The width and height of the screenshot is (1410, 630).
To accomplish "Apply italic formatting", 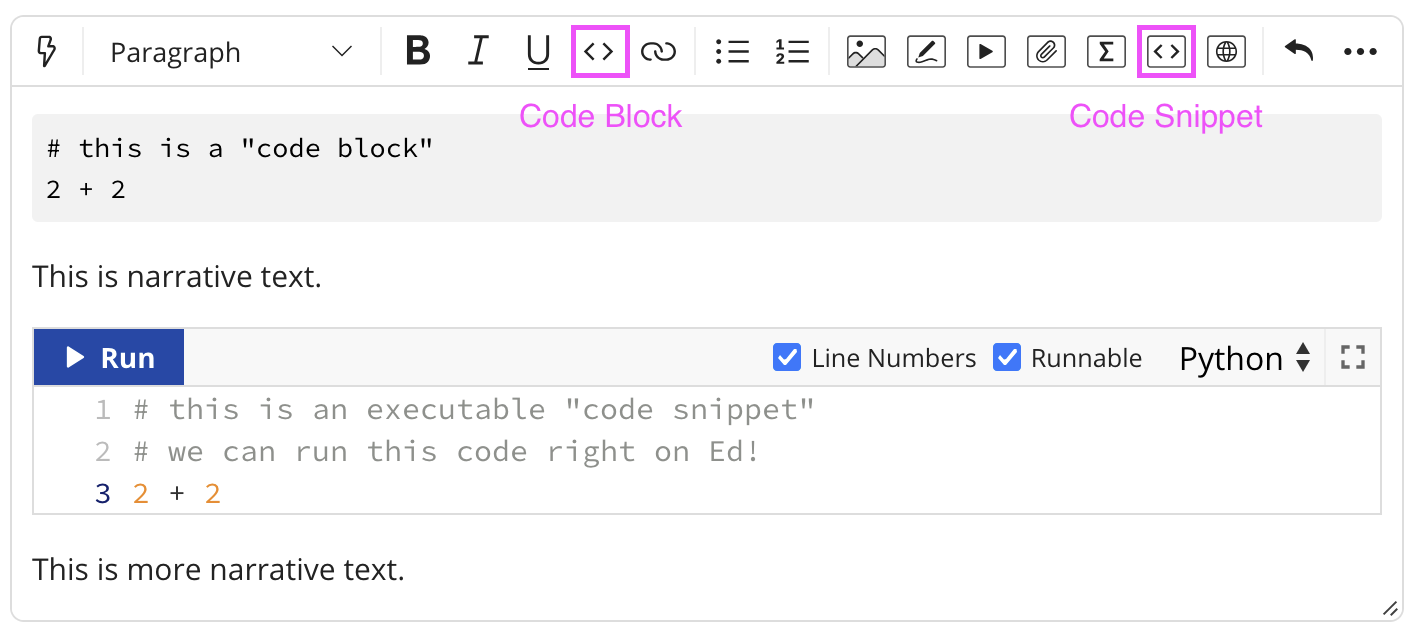I will (478, 51).
